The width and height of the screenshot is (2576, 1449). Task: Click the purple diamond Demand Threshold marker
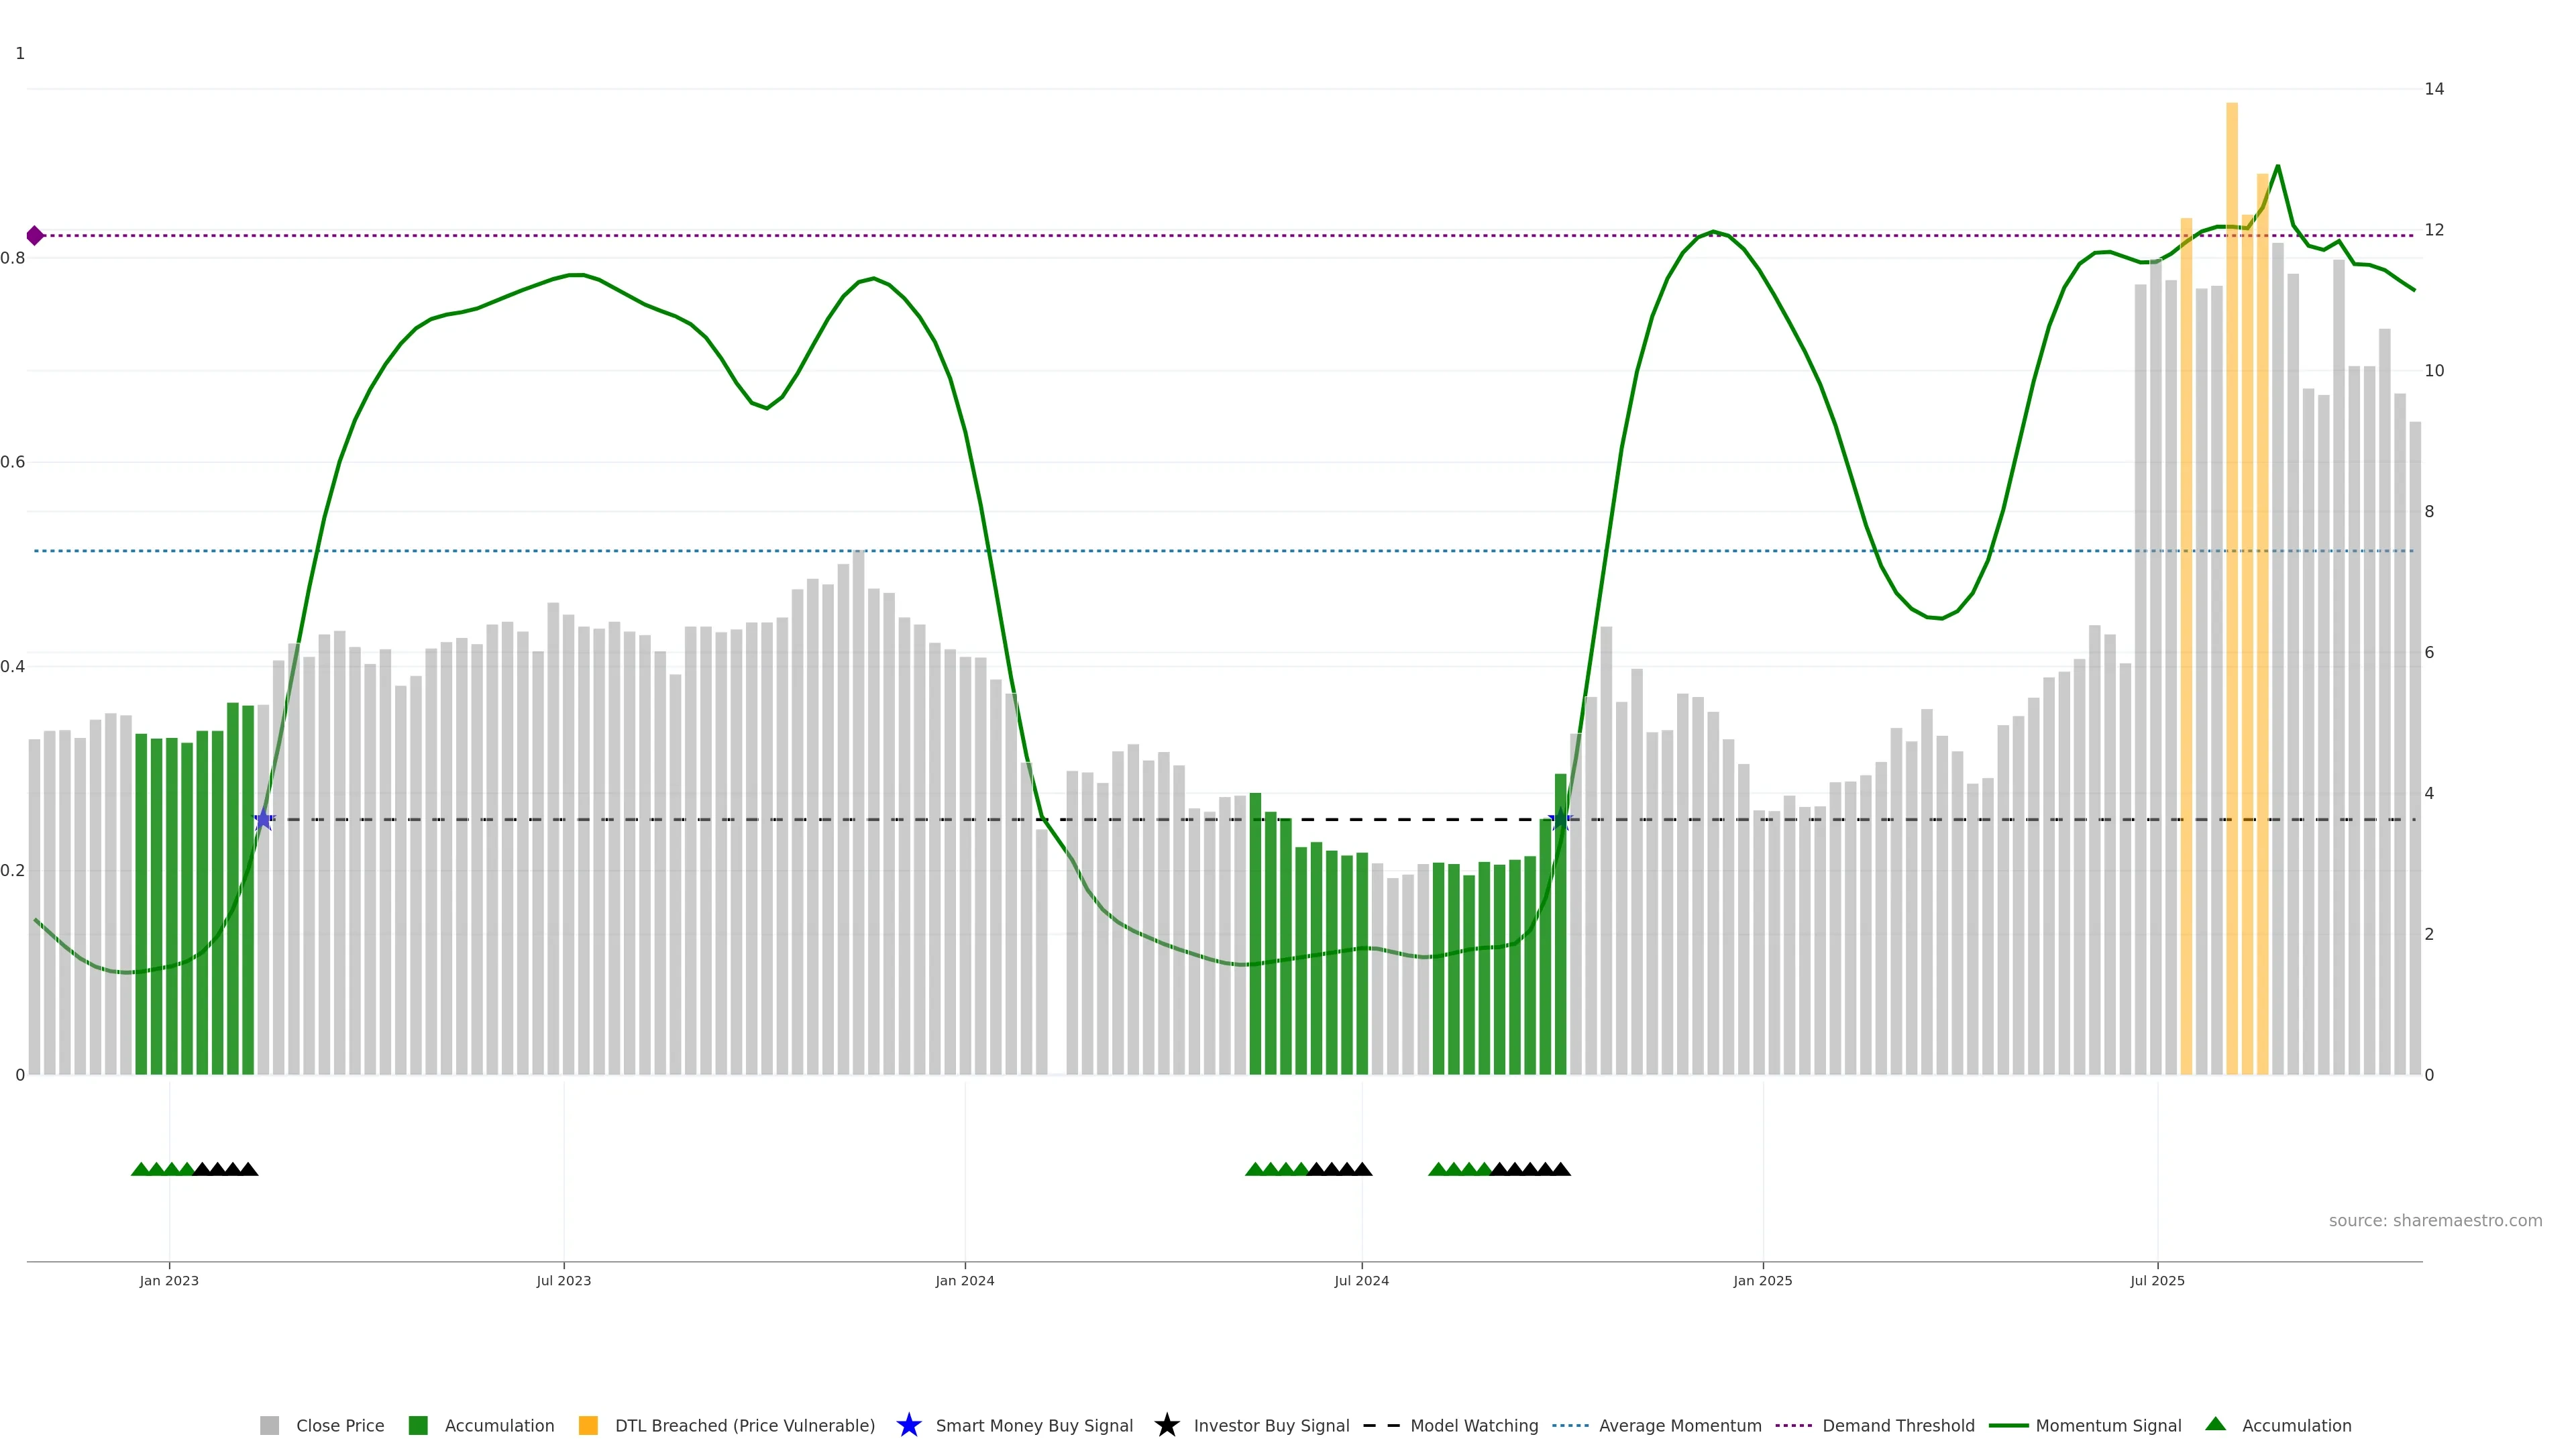pos(35,236)
